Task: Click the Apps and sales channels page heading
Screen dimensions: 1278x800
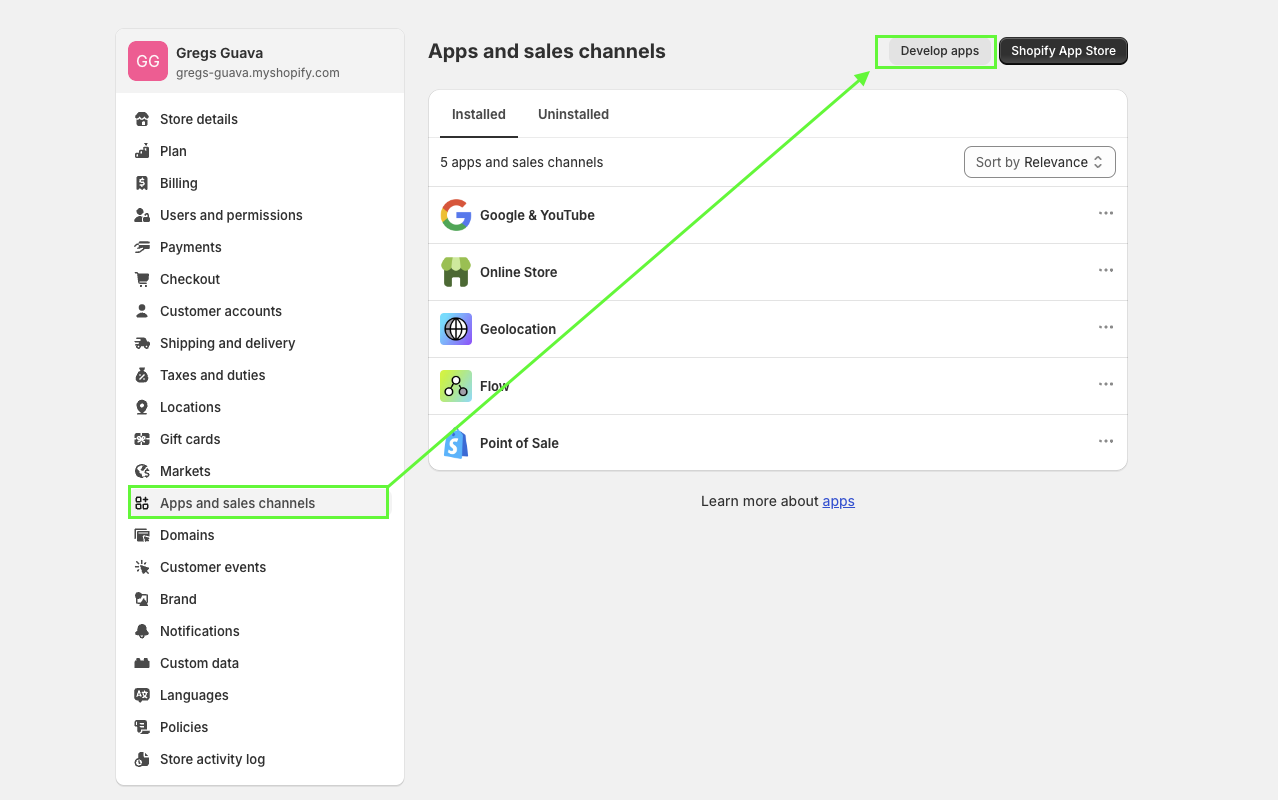Action: coord(547,51)
